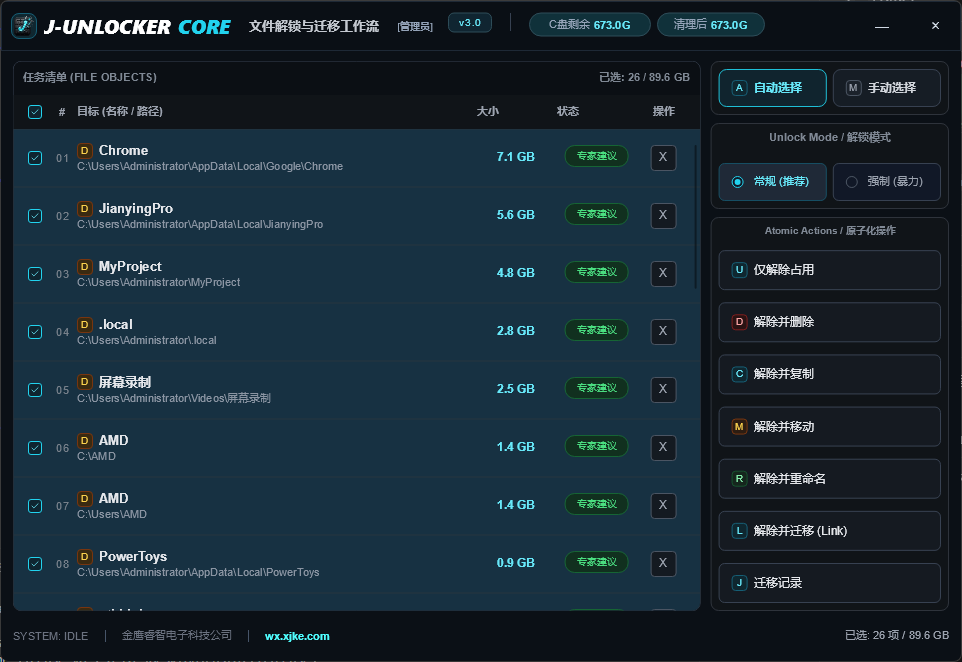Click the 目标 (名称 / 路径) column header

(120, 111)
